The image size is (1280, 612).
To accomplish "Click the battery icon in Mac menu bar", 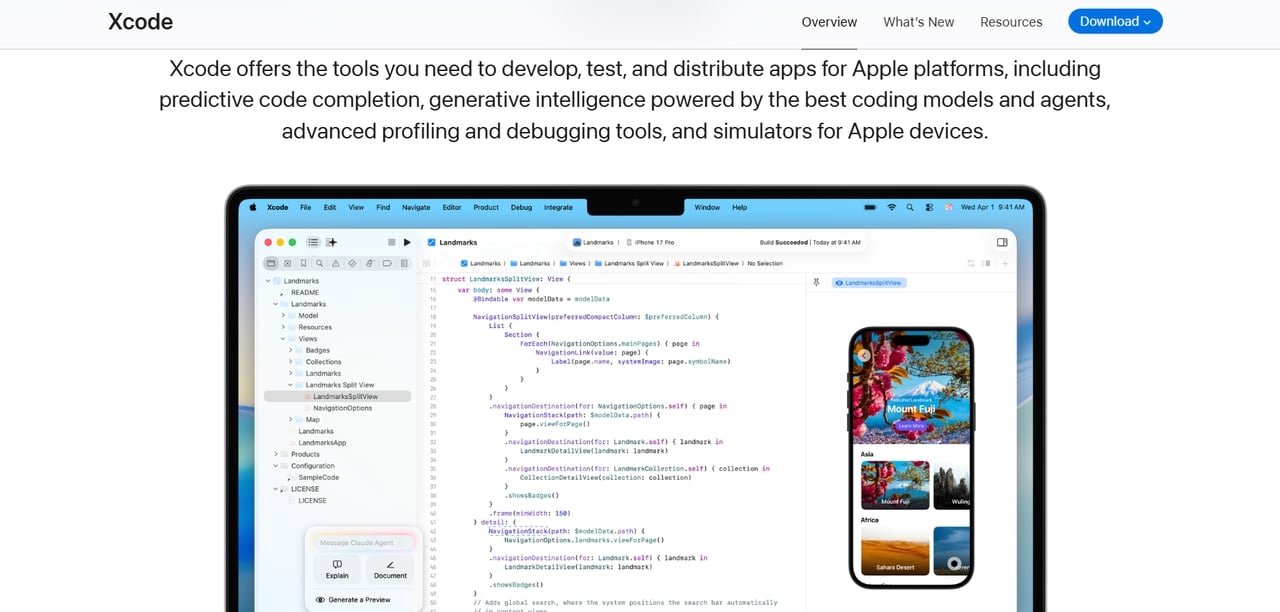I will (x=869, y=207).
